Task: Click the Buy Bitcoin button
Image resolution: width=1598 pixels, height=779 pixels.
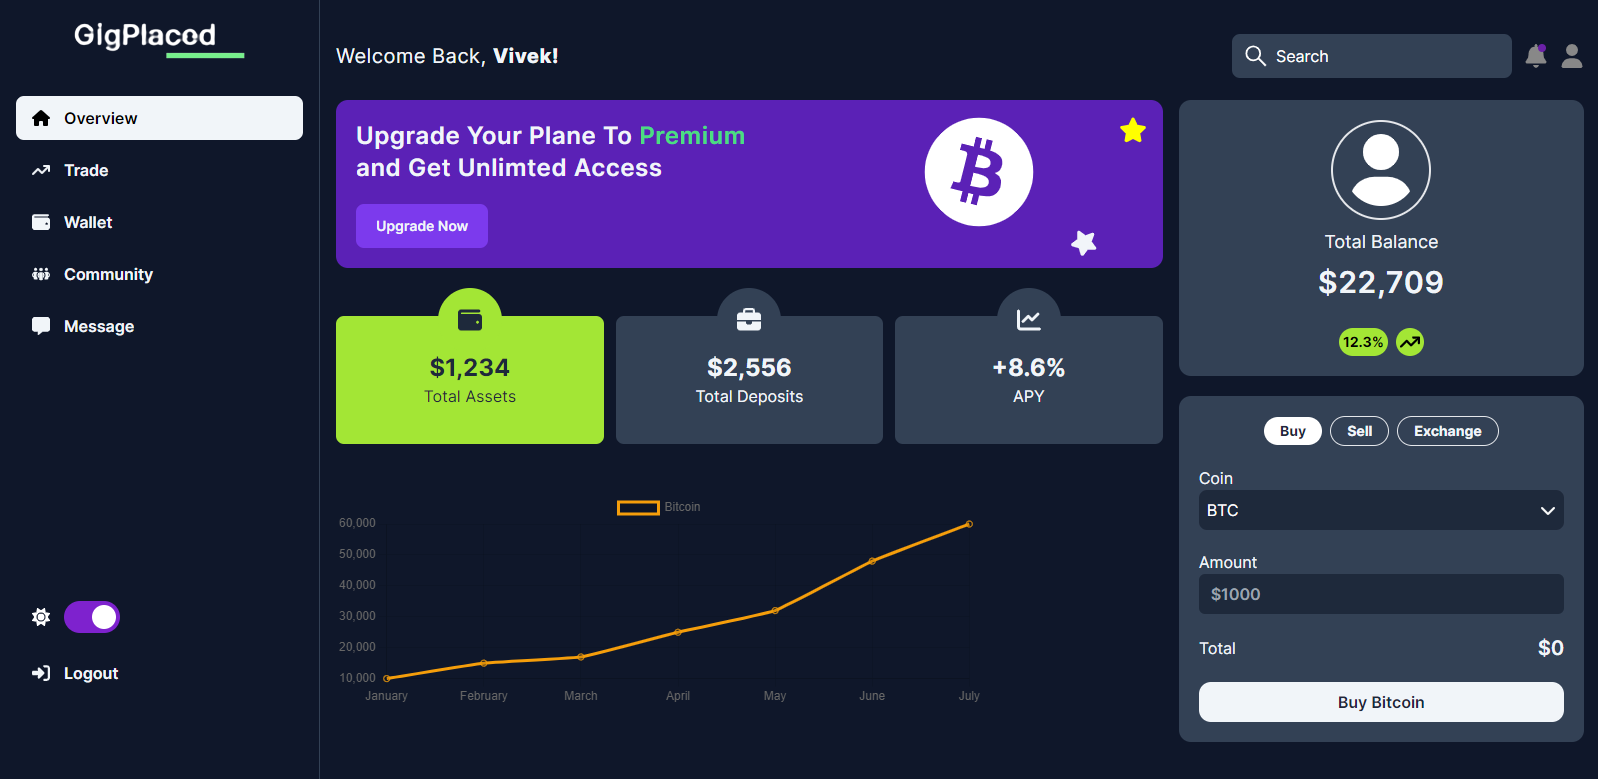Action: (x=1381, y=702)
